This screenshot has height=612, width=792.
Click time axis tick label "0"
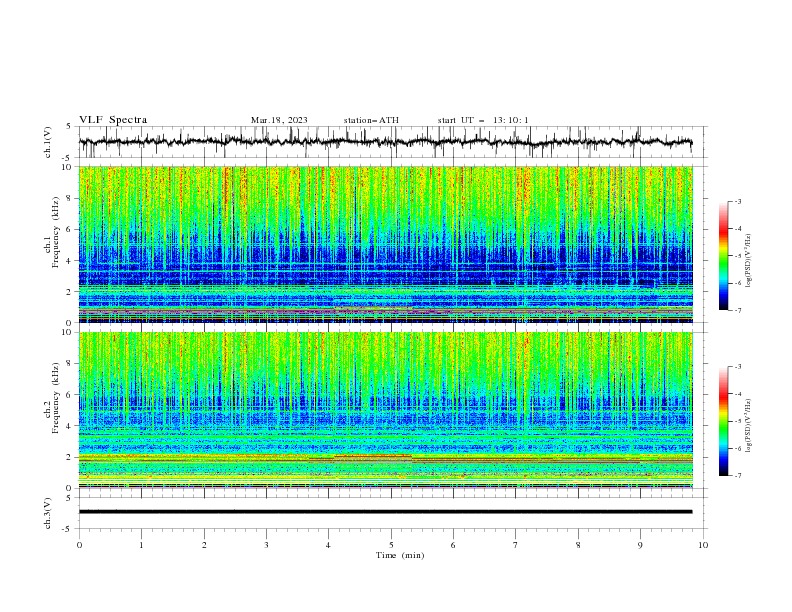[79, 545]
